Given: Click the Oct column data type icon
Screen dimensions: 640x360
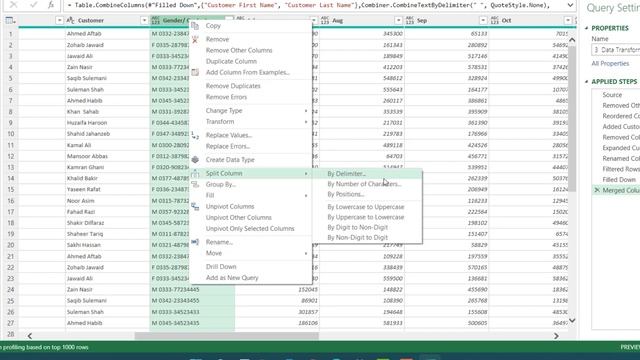Looking at the screenshot, I should pyautogui.click(x=495, y=20).
